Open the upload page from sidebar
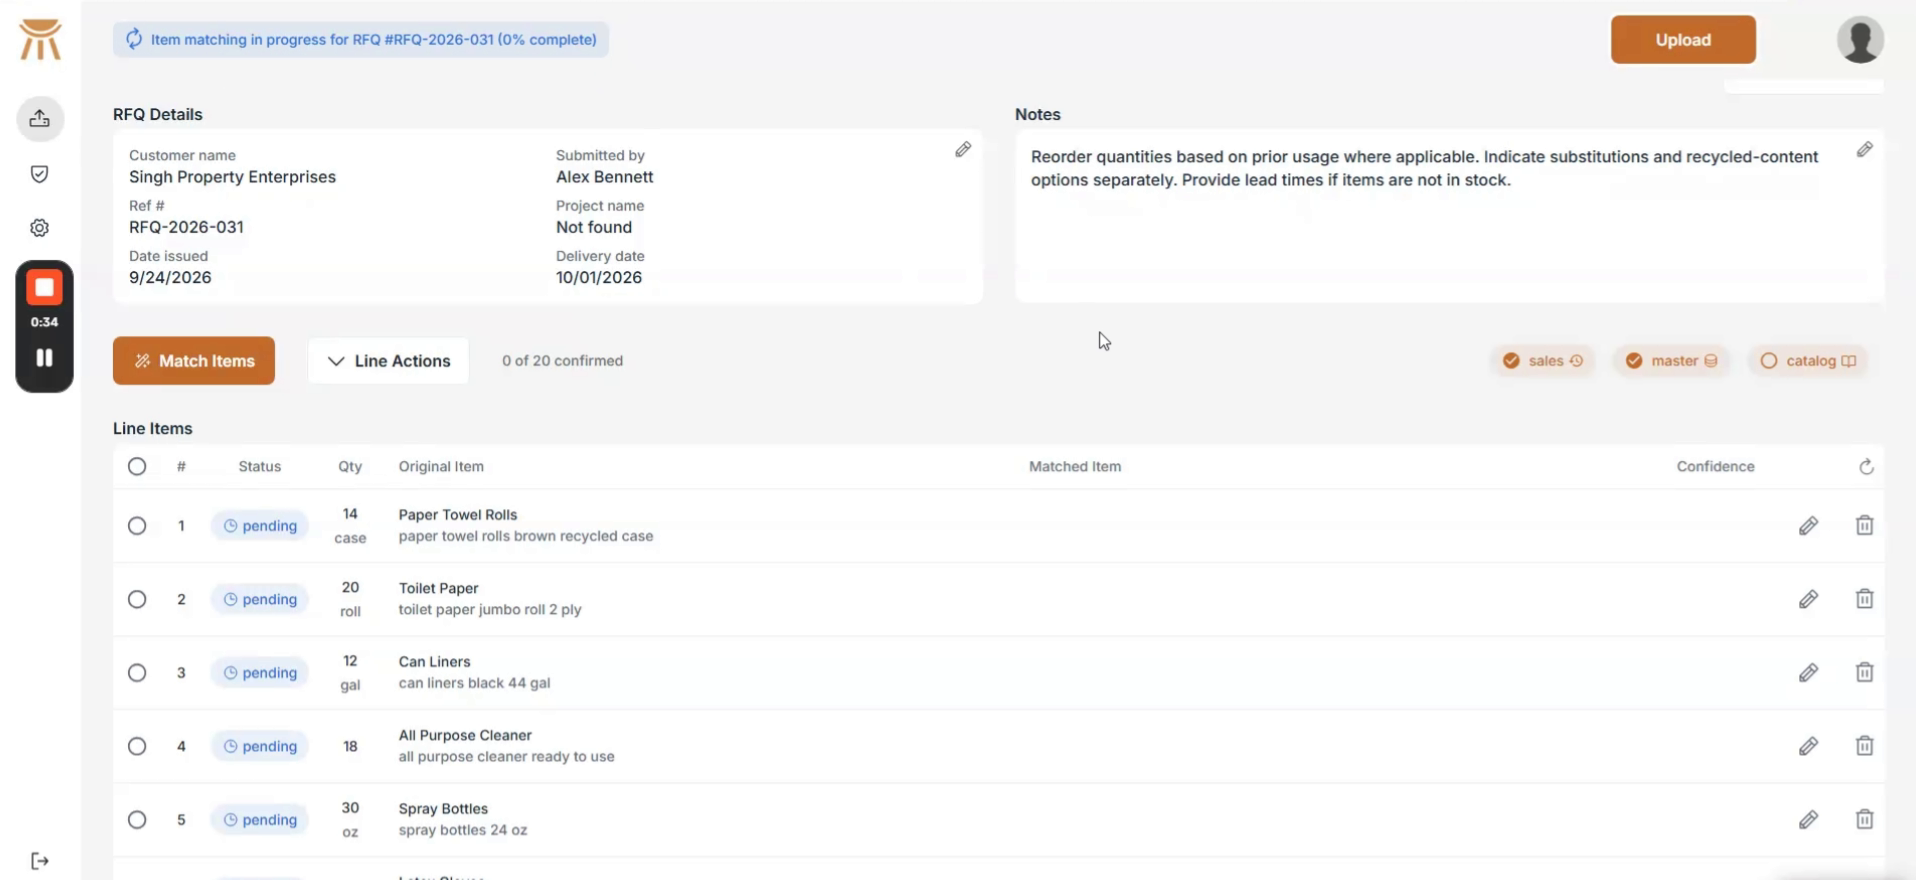Image resolution: width=1916 pixels, height=880 pixels. 40,119
